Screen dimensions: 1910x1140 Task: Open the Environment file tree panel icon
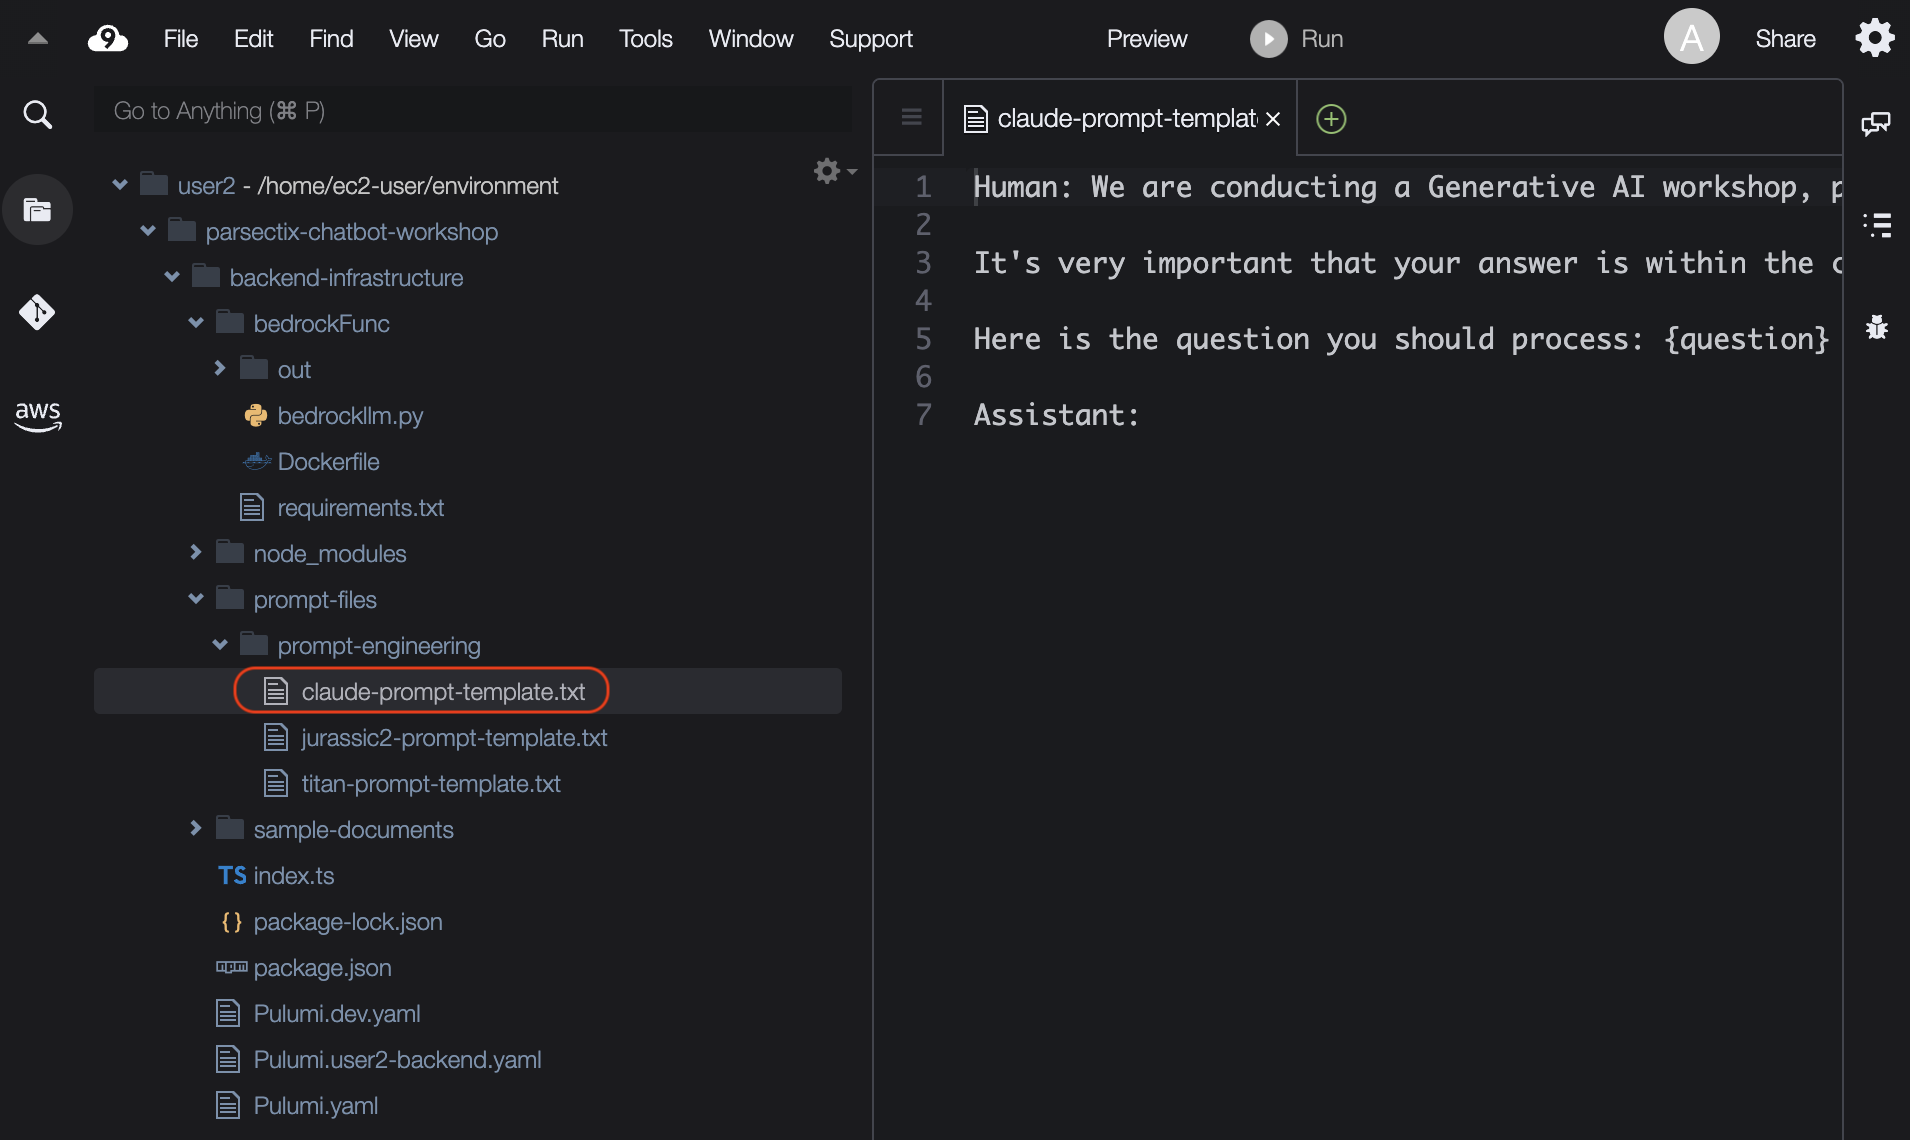tap(37, 210)
